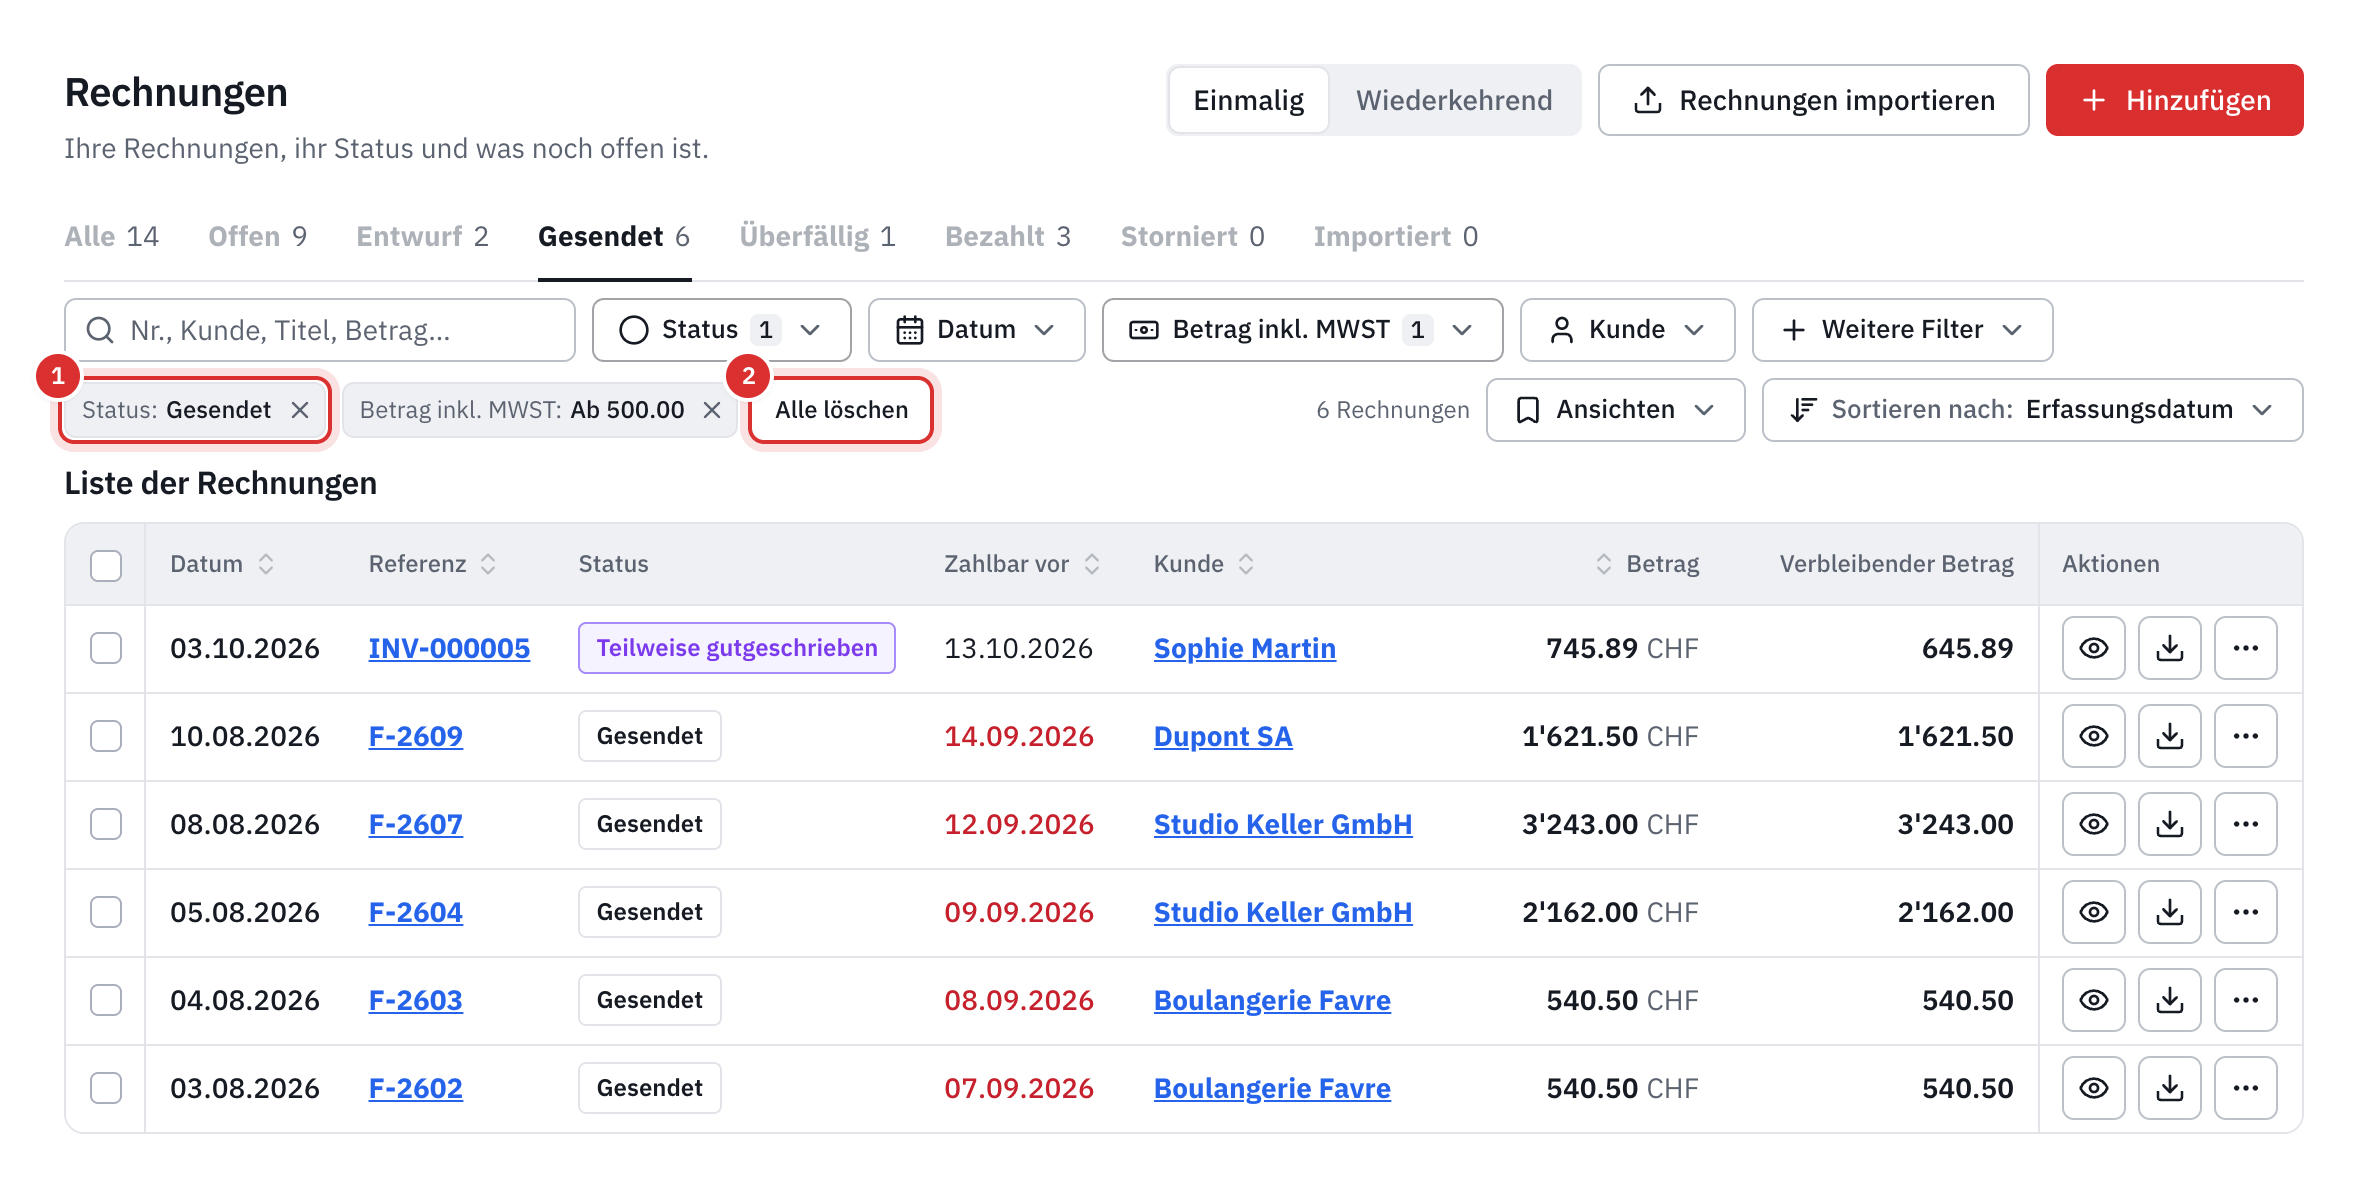This screenshot has height=1200, width=2368.
Task: Sort table by Zahlbar vor column
Action: [1022, 564]
